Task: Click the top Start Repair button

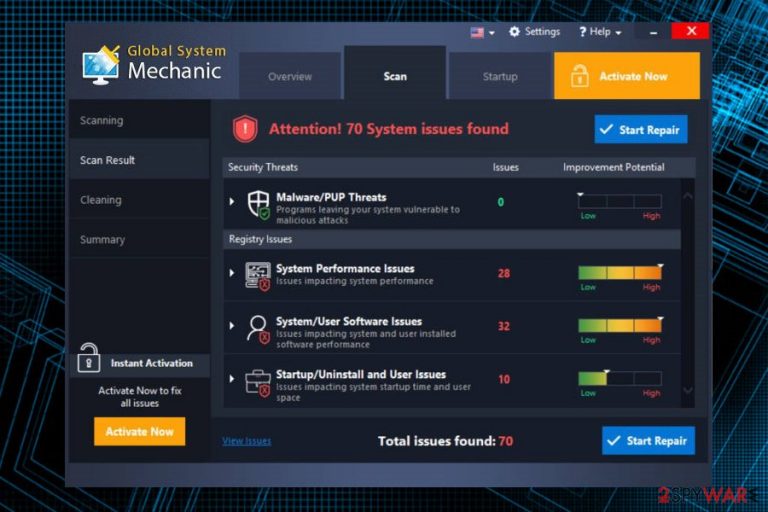Action: (641, 129)
